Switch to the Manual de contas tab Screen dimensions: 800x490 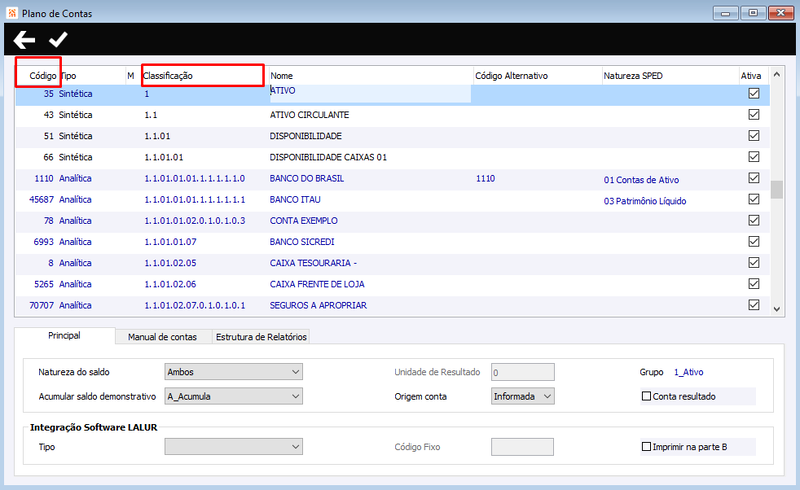[162, 337]
